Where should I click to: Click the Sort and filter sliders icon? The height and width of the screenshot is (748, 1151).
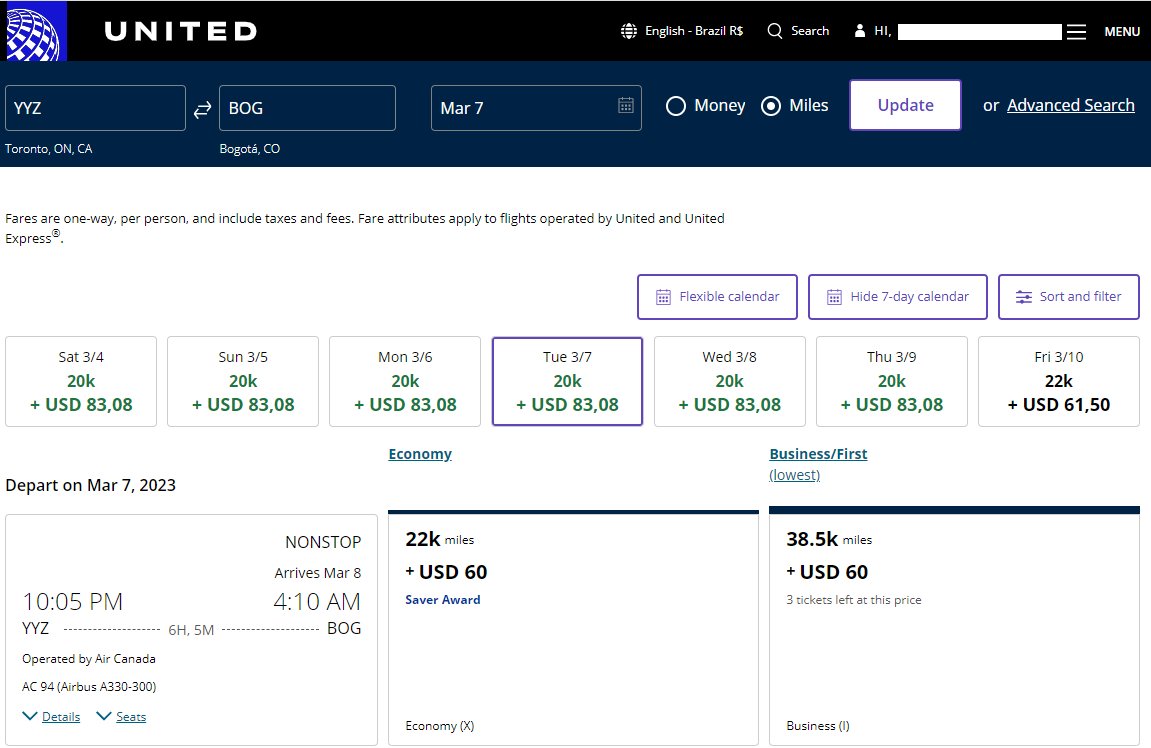tap(1023, 297)
